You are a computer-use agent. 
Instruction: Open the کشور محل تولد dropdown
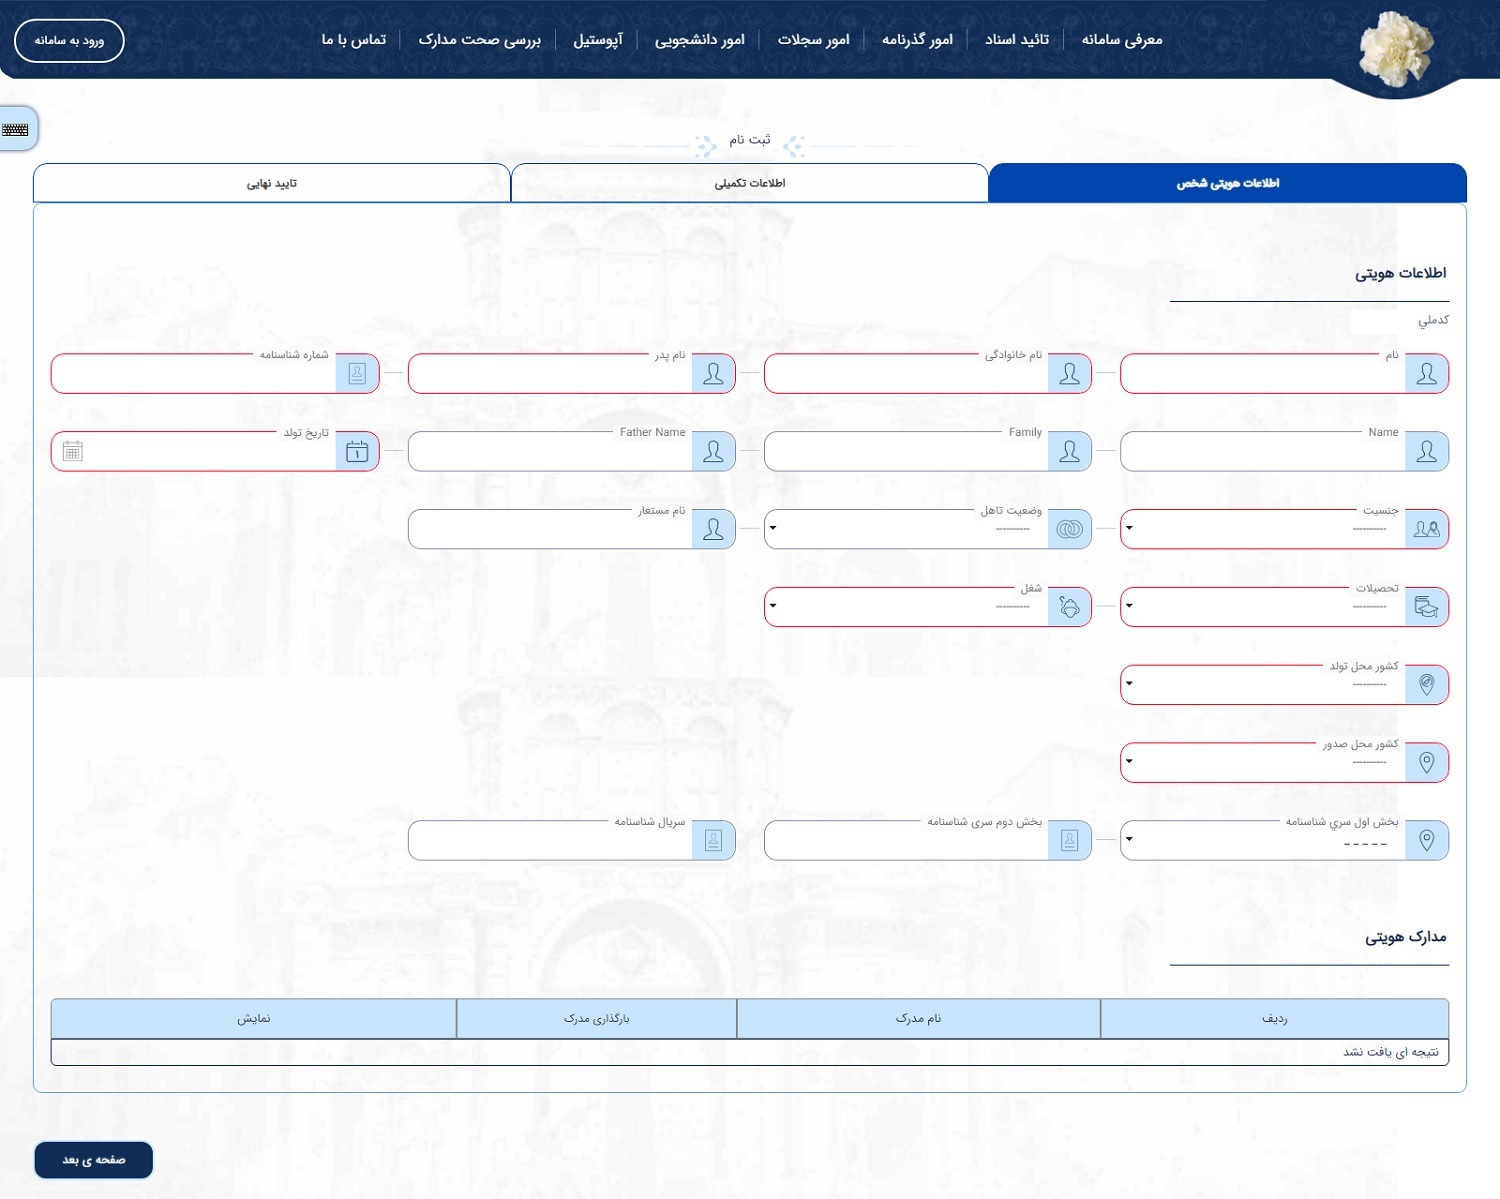point(1263,685)
